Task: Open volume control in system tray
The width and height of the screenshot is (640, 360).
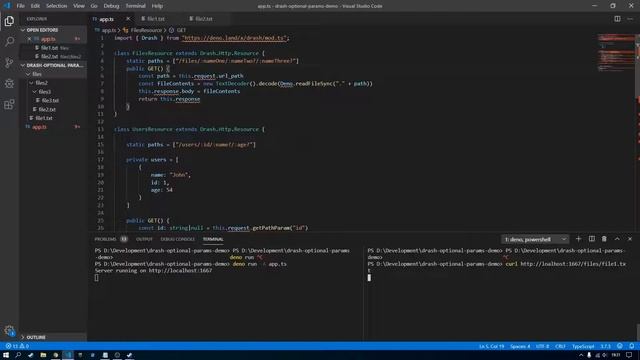Action: [x=604, y=355]
